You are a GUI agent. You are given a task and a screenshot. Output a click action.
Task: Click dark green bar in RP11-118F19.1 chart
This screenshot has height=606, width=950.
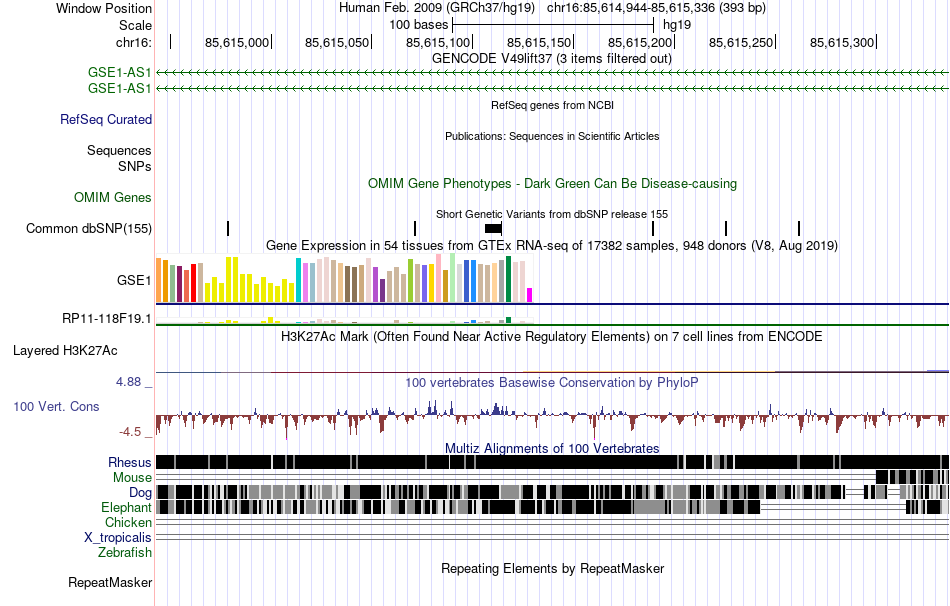(x=508, y=320)
